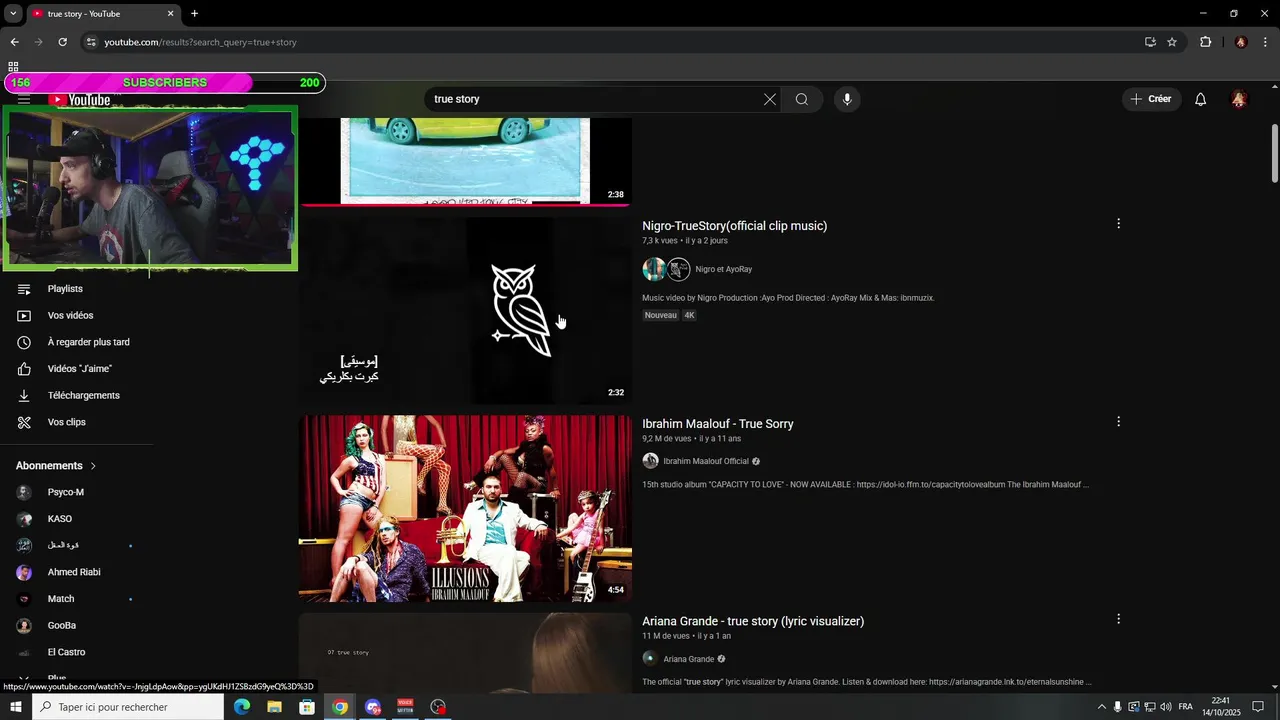Open more options for Nigro-TrueStory video
1280x720 pixels.
1118,224
